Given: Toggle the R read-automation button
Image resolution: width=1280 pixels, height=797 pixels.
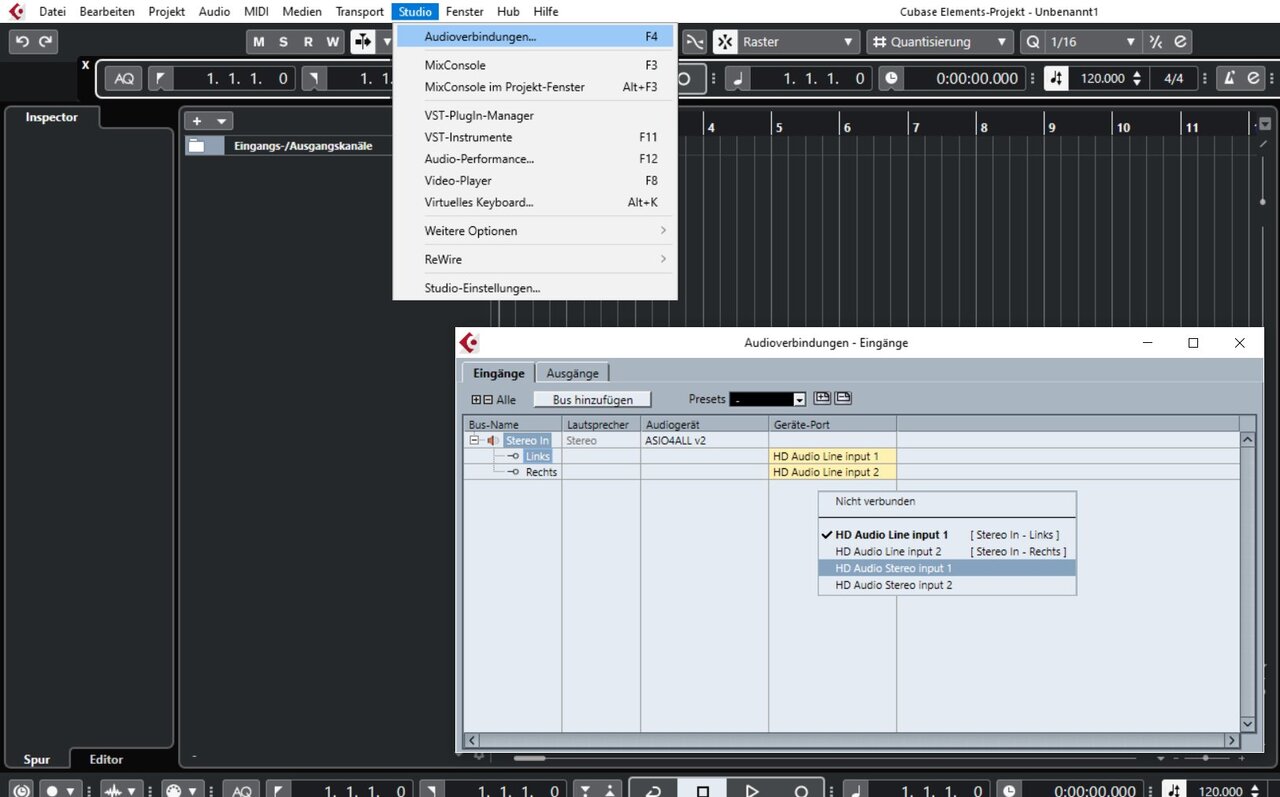Looking at the screenshot, I should pyautogui.click(x=308, y=42).
